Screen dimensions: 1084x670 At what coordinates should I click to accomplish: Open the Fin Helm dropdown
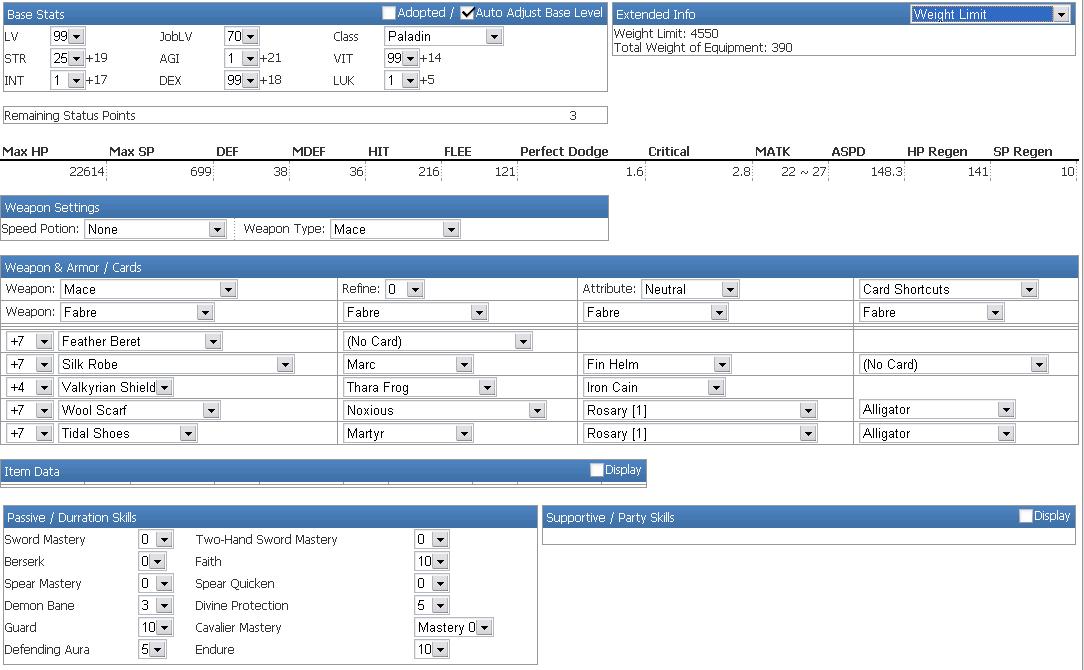[x=657, y=364]
